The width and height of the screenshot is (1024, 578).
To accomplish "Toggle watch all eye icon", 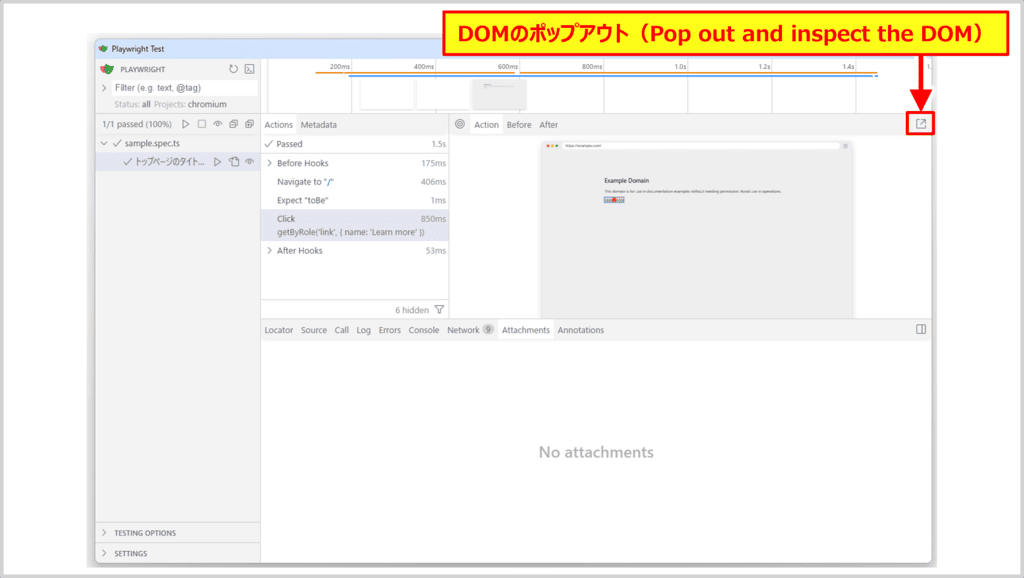I will [217, 125].
